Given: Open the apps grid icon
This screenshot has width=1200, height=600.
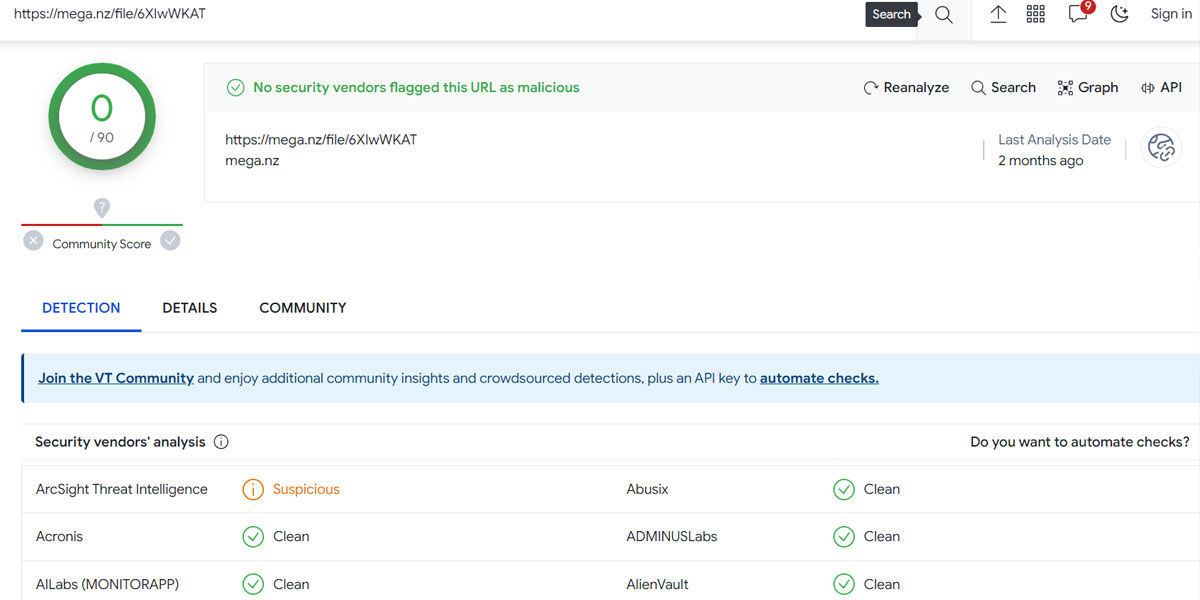Looking at the screenshot, I should click(x=1036, y=14).
